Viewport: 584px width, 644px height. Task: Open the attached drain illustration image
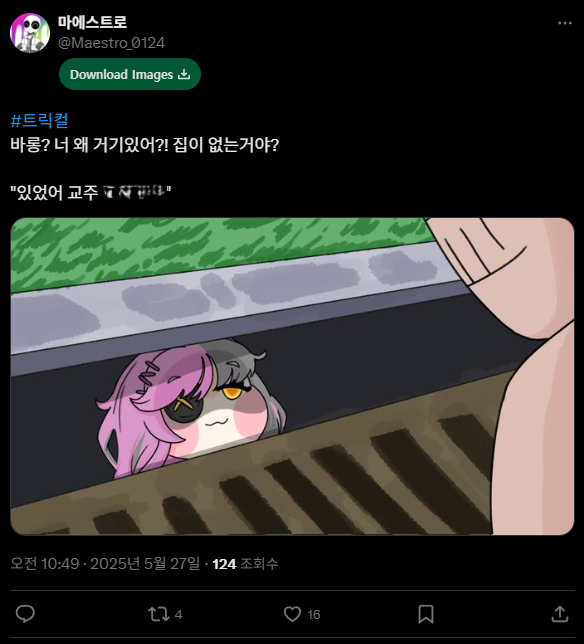click(292, 376)
